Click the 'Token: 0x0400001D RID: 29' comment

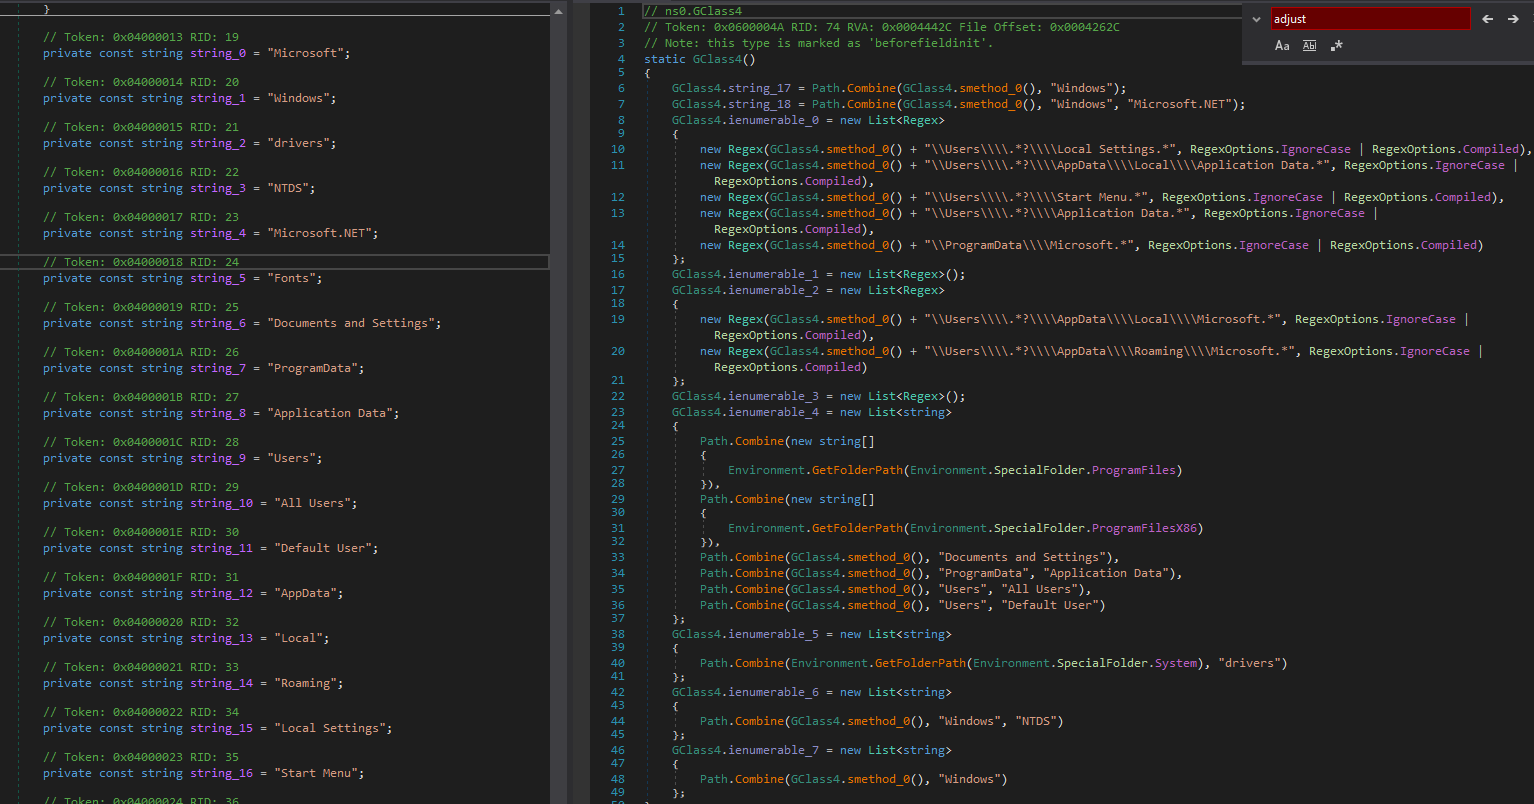point(141,487)
